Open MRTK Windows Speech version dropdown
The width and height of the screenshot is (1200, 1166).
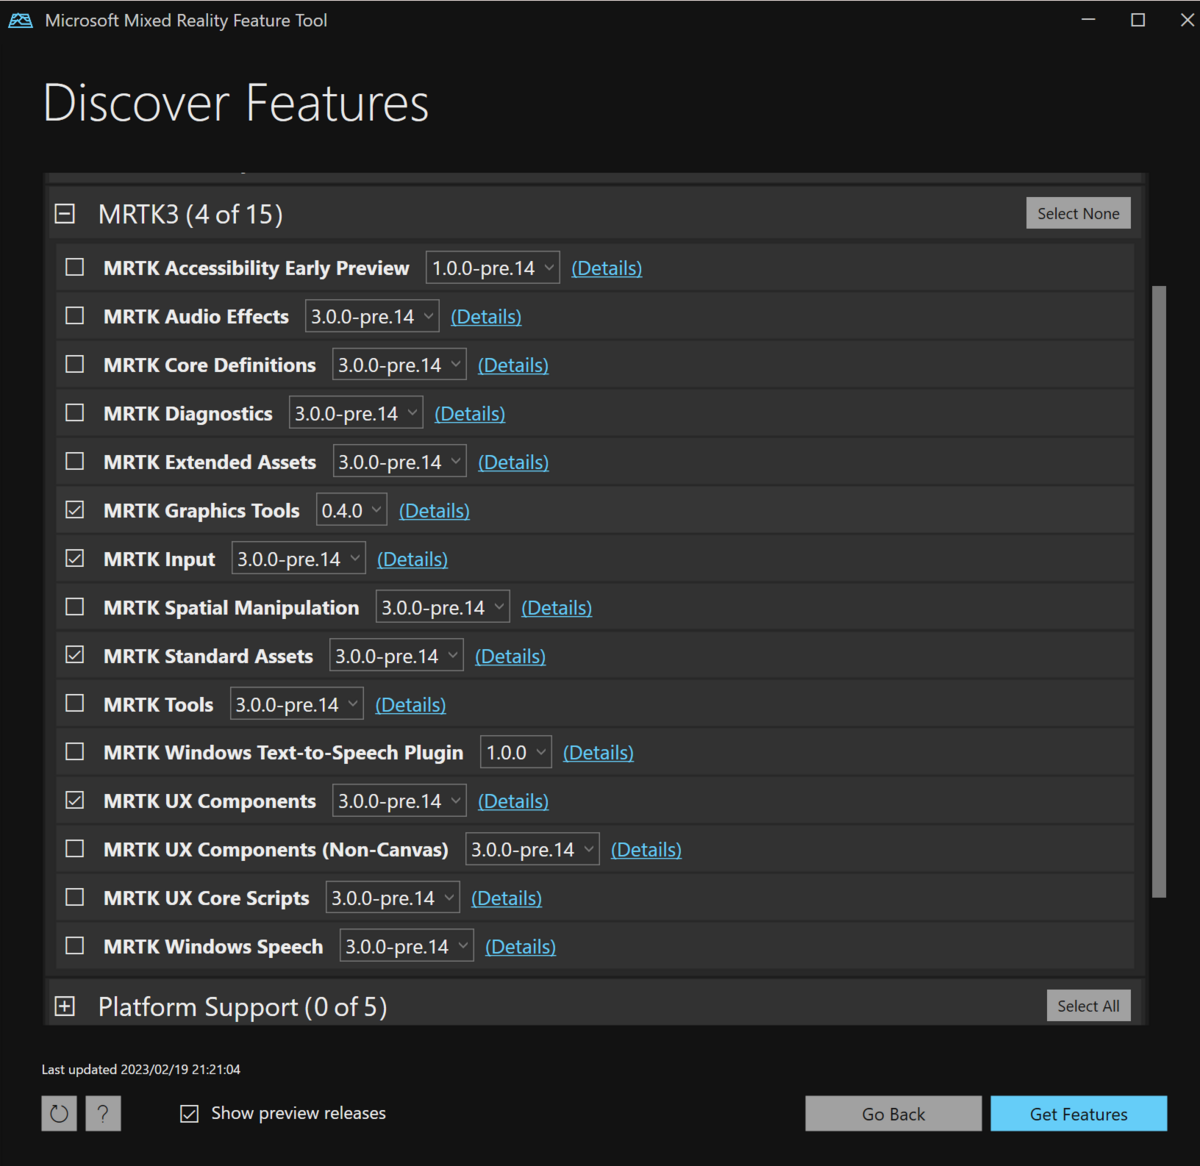(407, 946)
